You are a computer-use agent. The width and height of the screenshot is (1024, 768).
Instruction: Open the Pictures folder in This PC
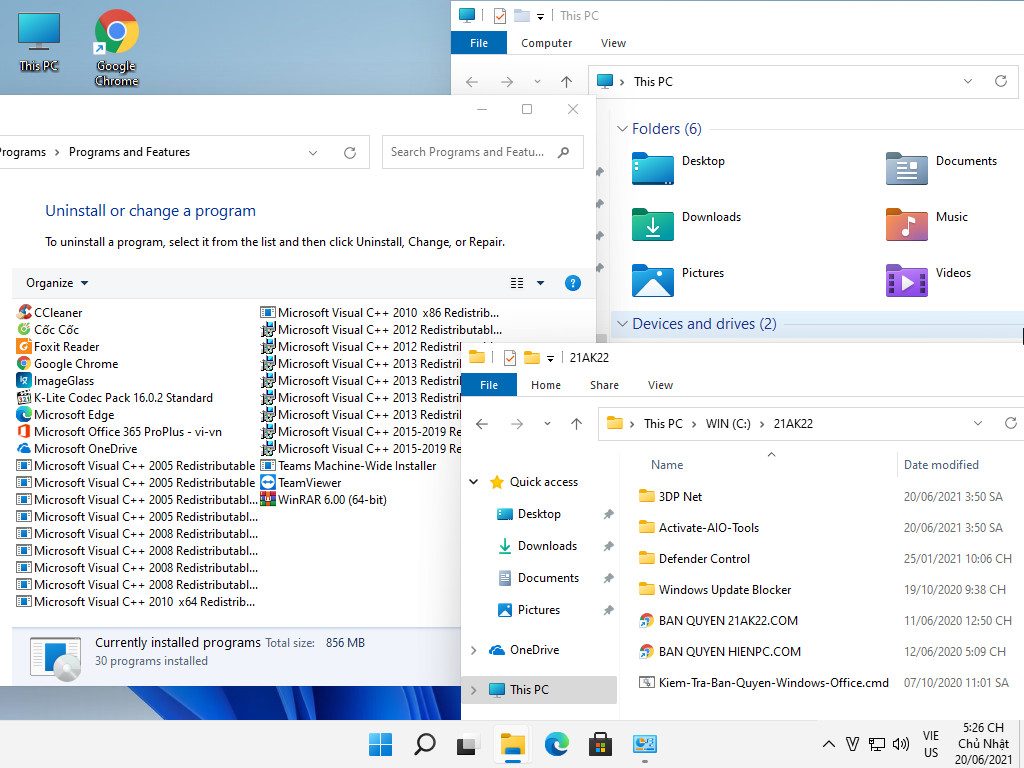coord(678,280)
